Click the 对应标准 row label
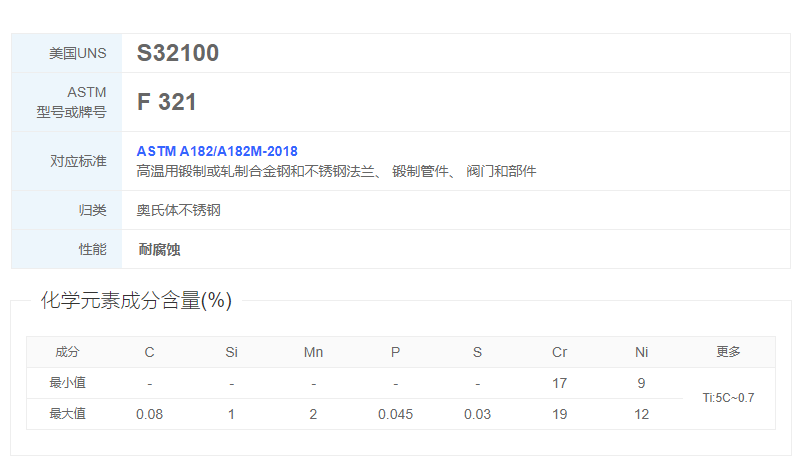 point(78,161)
